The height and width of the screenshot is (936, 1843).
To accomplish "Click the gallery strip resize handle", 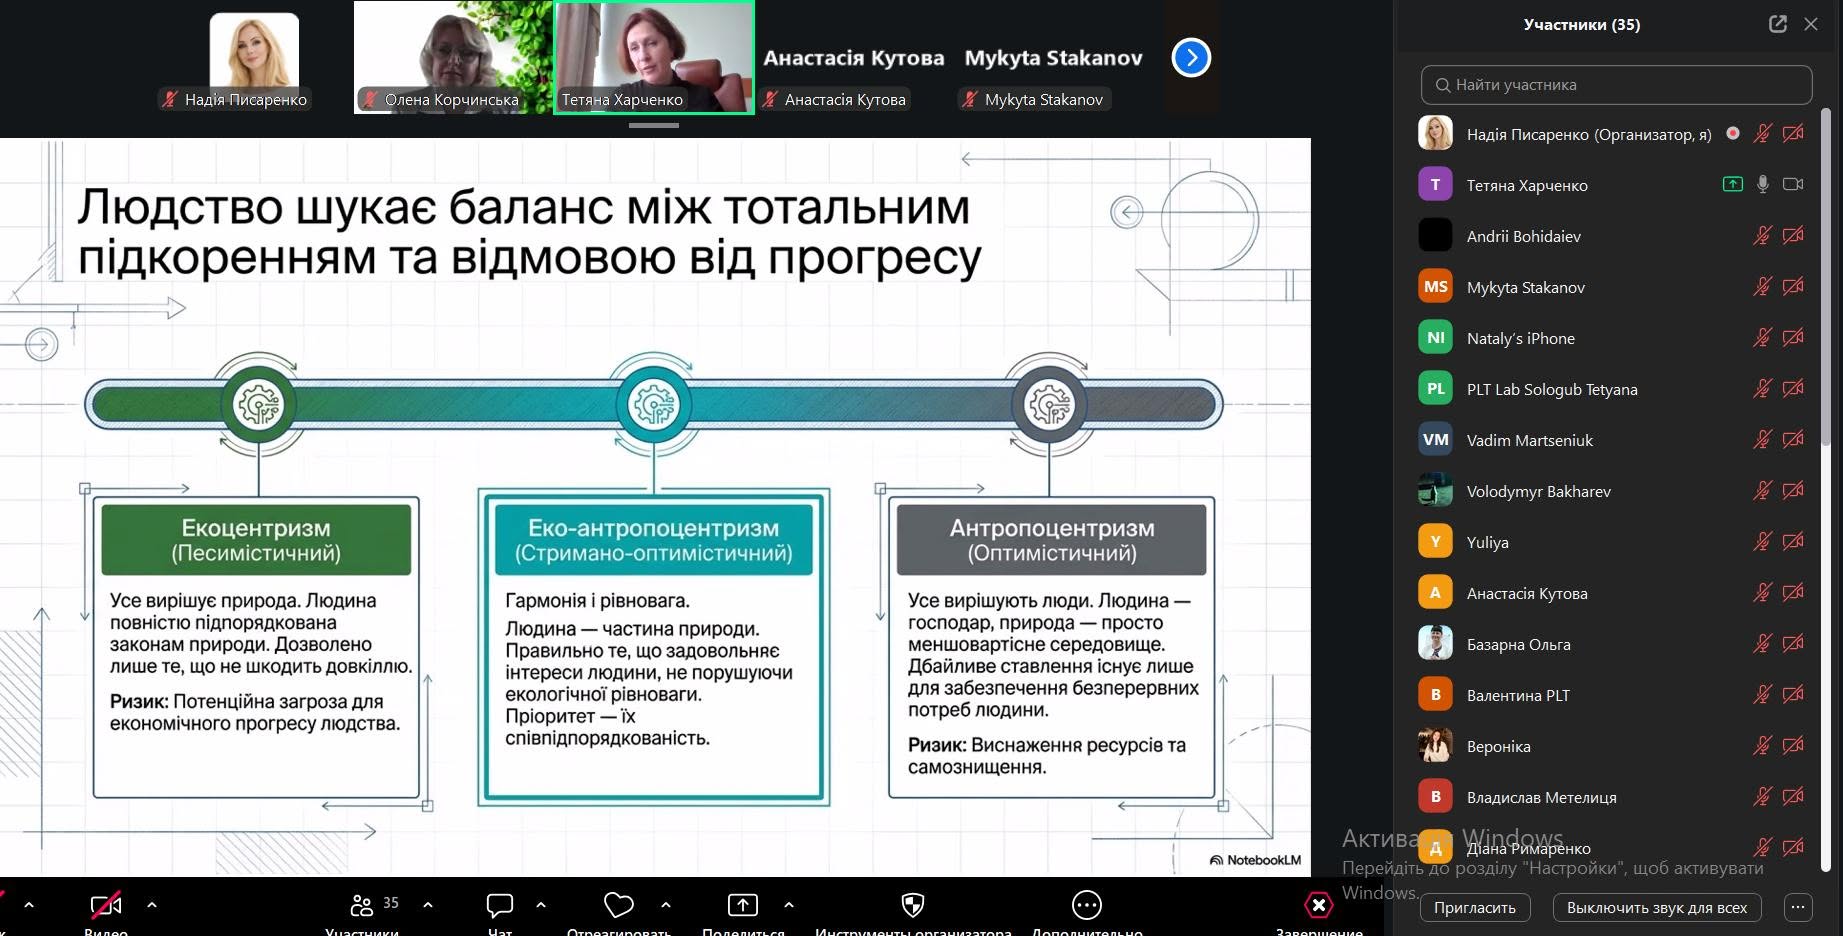I will pos(654,126).
